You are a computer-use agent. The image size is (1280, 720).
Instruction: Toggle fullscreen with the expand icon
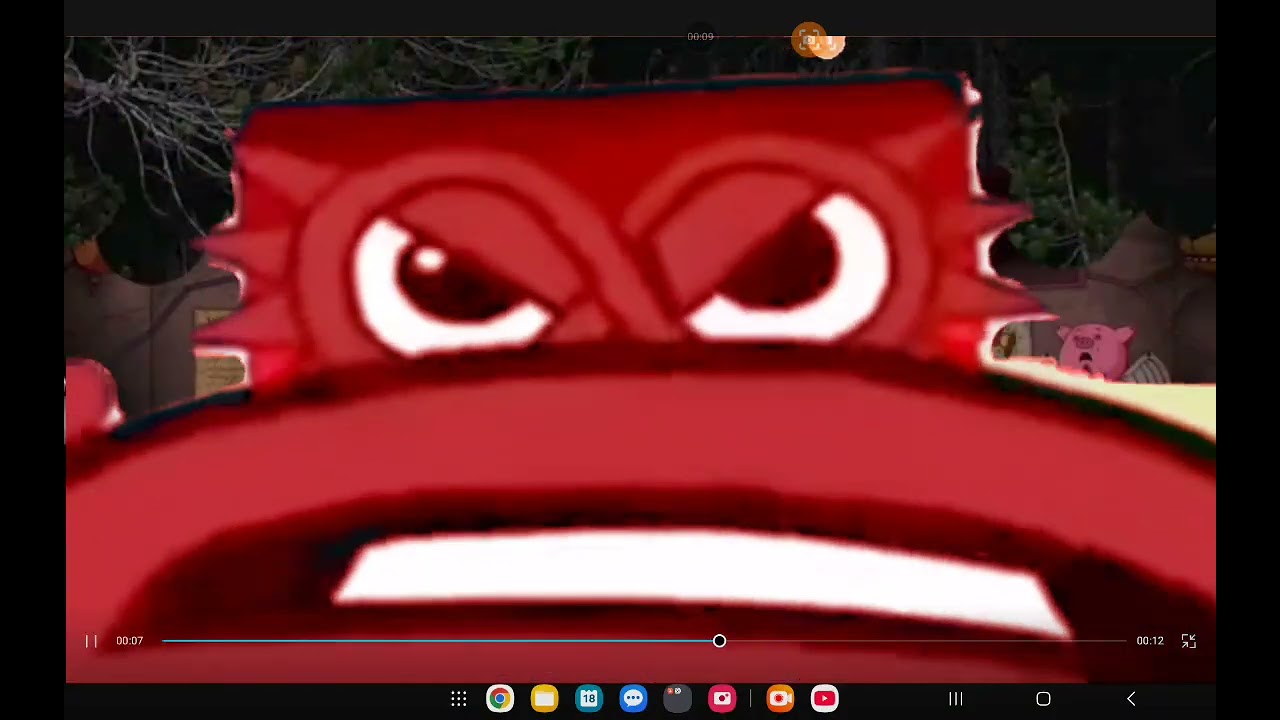tap(1188, 641)
